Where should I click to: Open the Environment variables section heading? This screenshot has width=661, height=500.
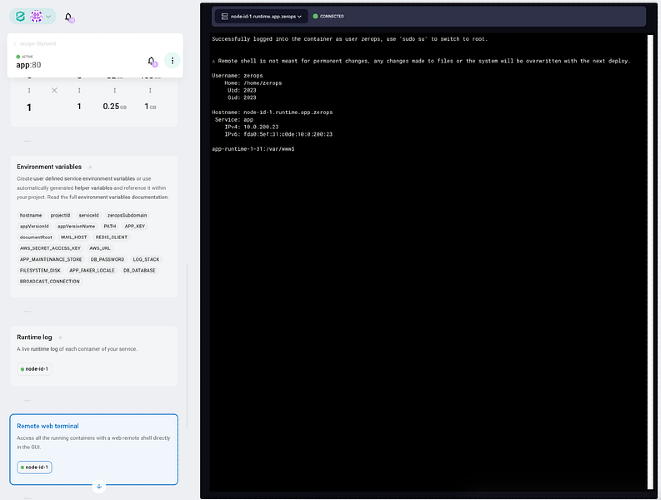pyautogui.click(x=49, y=167)
